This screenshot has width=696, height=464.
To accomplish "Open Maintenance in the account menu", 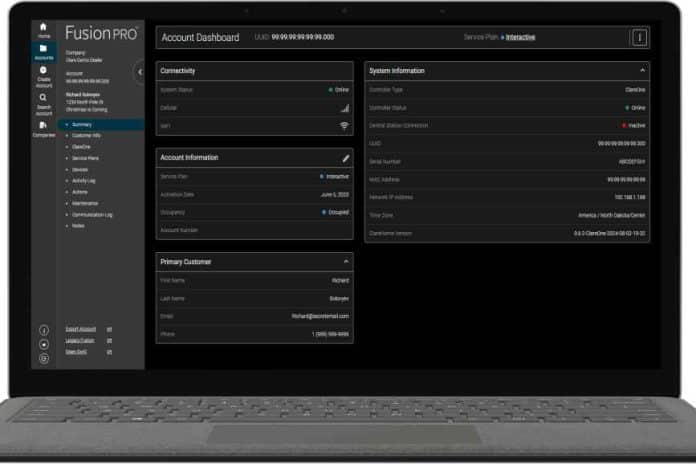I will (x=85, y=203).
